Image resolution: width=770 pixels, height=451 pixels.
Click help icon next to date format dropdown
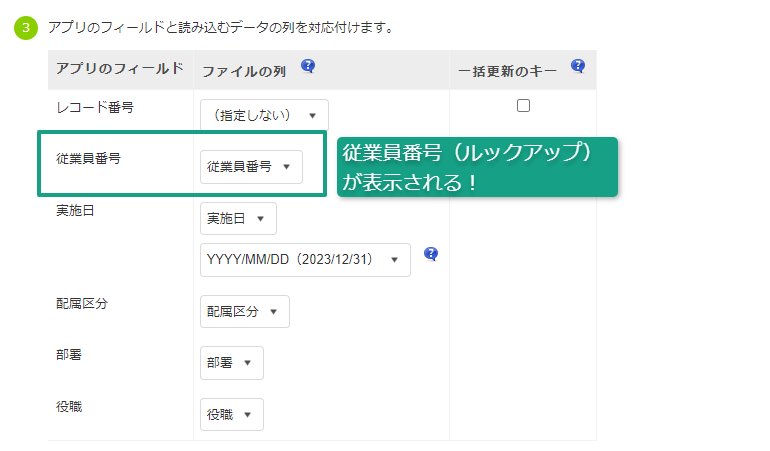431,254
